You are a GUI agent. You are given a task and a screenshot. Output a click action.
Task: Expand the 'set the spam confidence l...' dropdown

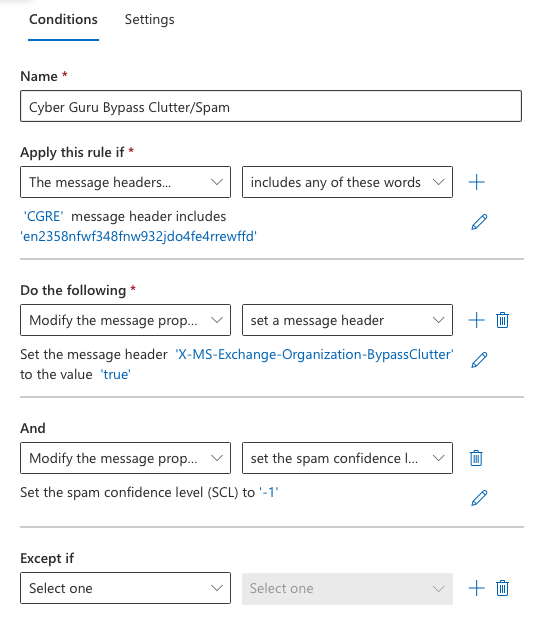347,458
